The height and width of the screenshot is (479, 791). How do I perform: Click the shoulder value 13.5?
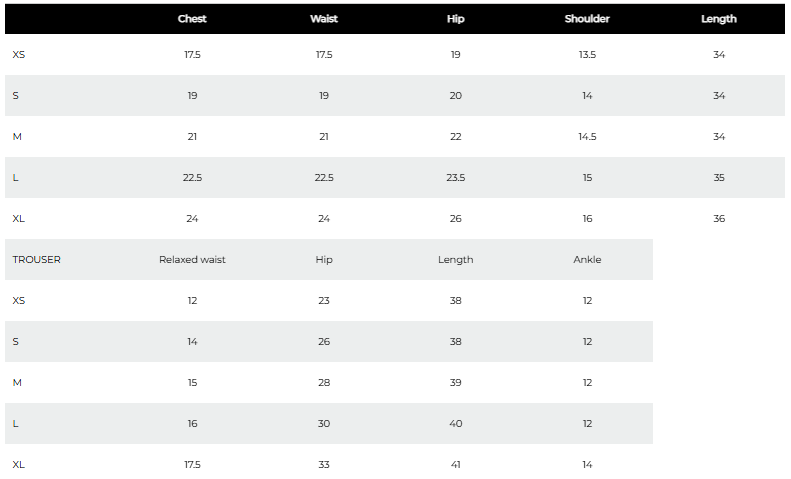tap(587, 54)
